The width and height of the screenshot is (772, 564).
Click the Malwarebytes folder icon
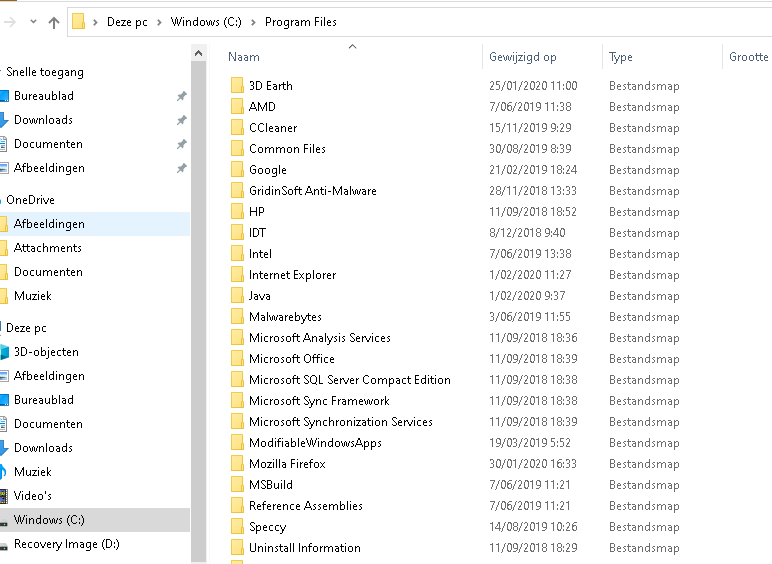(x=237, y=317)
